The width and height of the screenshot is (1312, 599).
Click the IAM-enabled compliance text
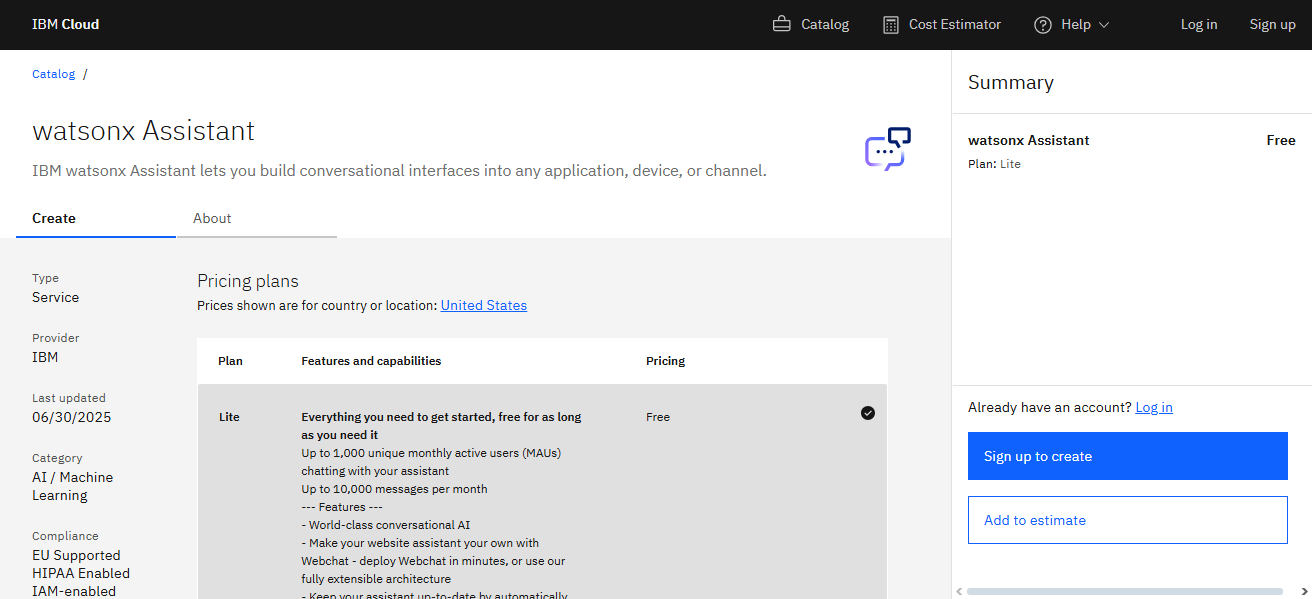[74, 591]
